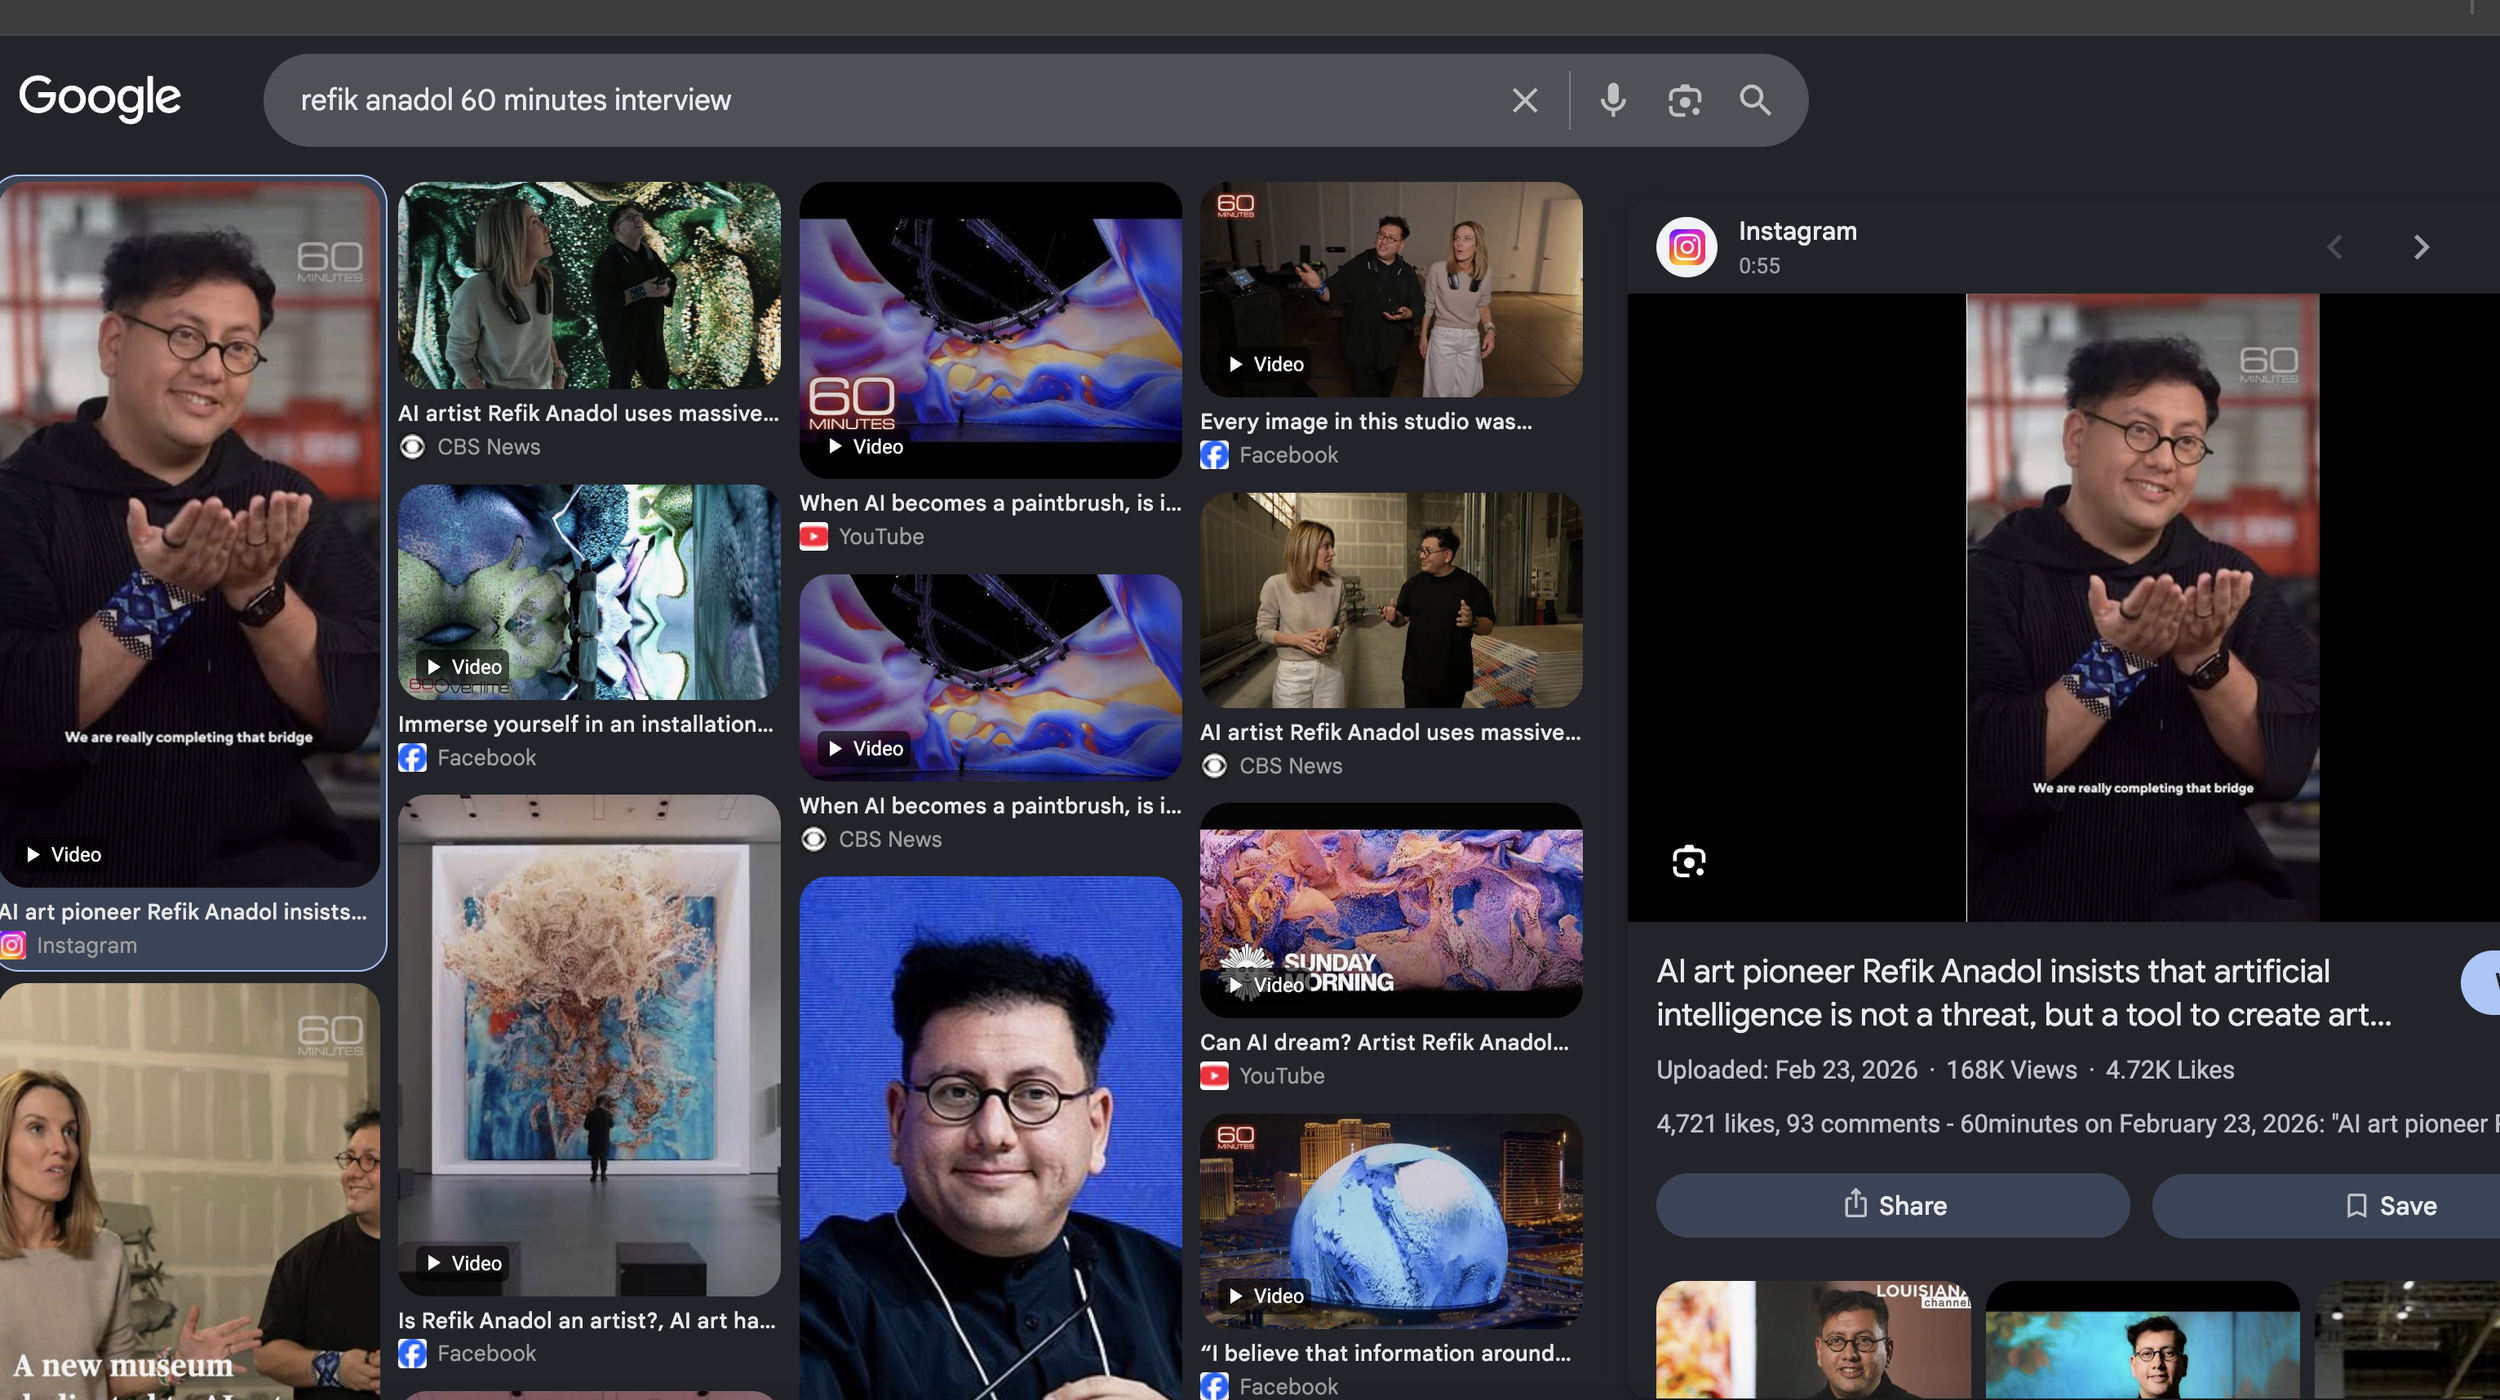Click the 'Instagram' source name in the preview header
Screen dimensions: 2500x1400
pyautogui.click(x=1797, y=231)
